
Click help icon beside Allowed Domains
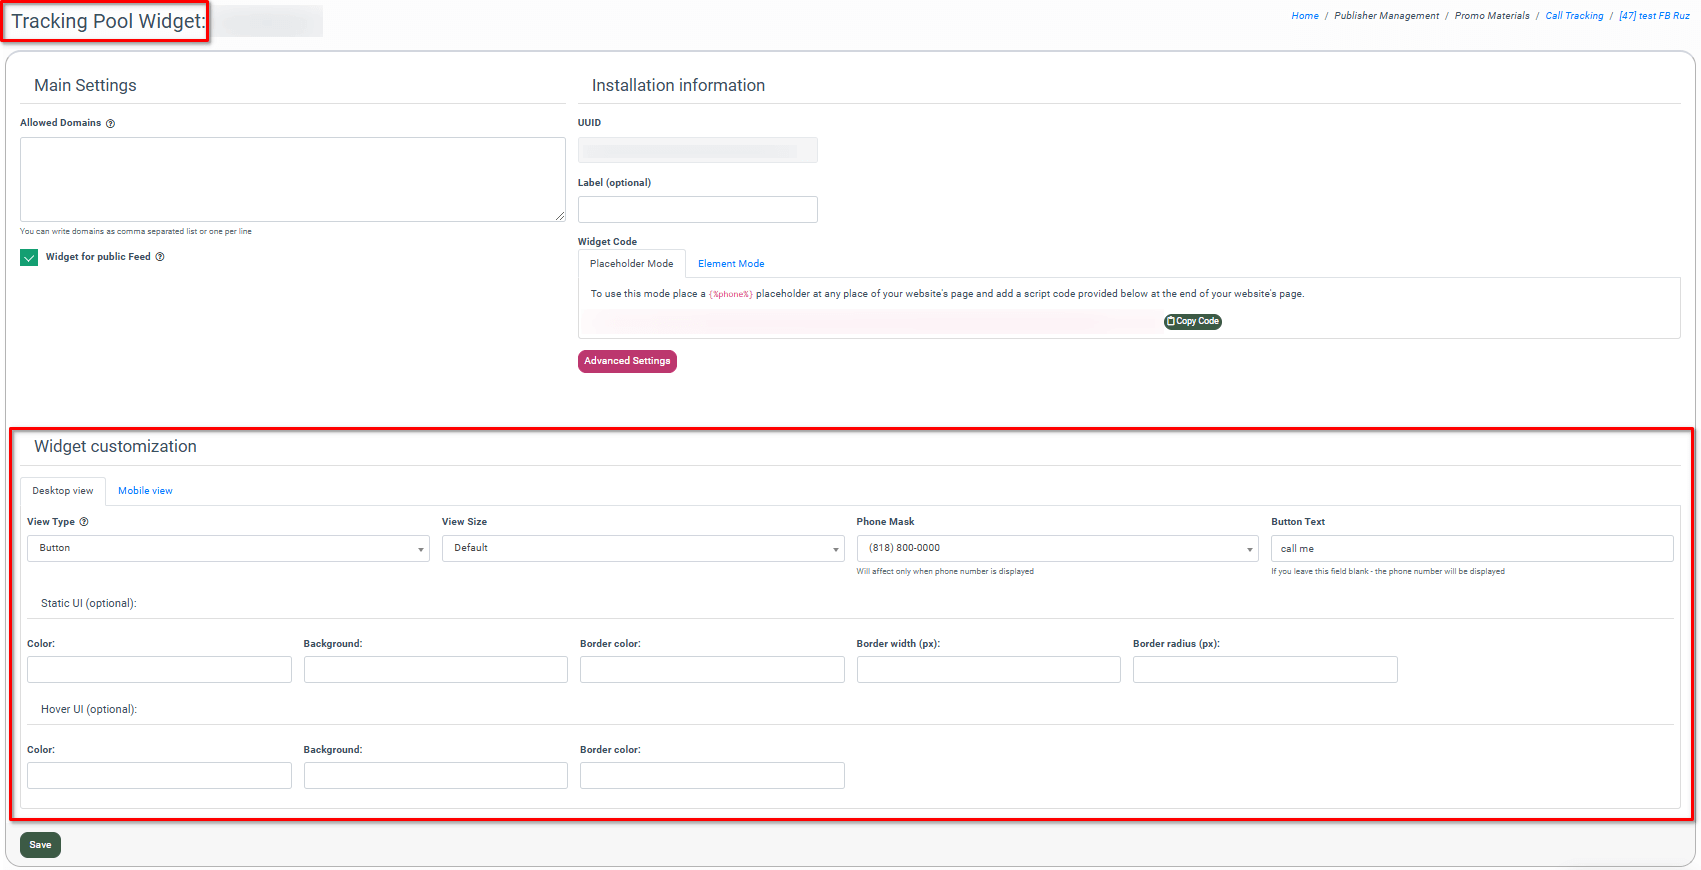pos(110,124)
